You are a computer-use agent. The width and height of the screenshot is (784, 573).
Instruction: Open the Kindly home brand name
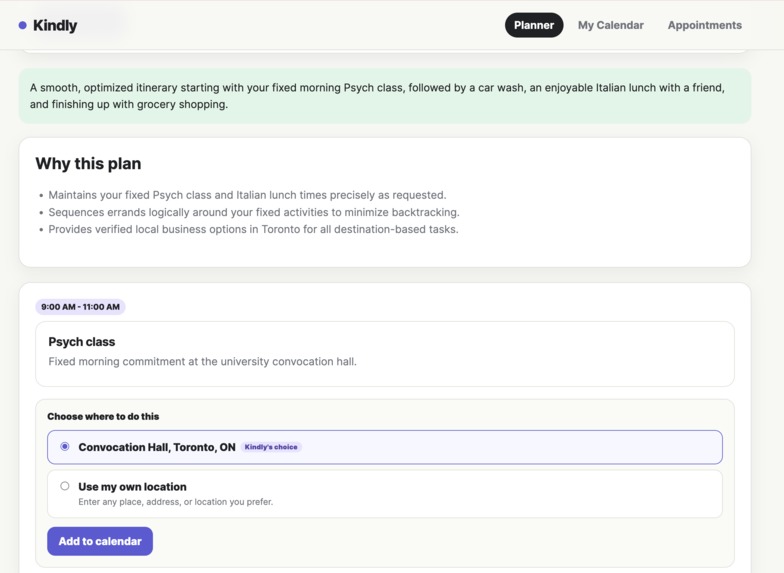[55, 26]
